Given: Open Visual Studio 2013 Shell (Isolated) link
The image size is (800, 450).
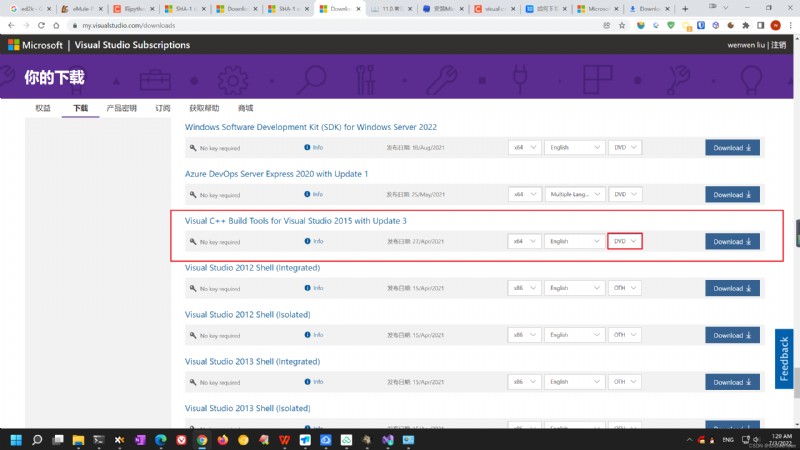Looking at the screenshot, I should [247, 408].
